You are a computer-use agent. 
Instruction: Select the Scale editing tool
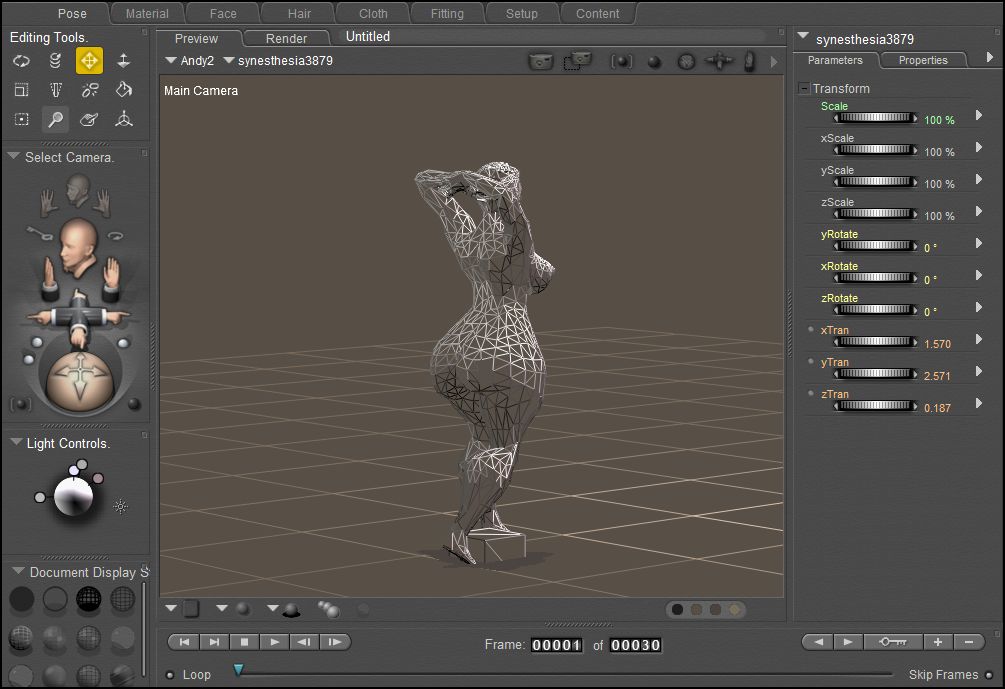tap(21, 90)
